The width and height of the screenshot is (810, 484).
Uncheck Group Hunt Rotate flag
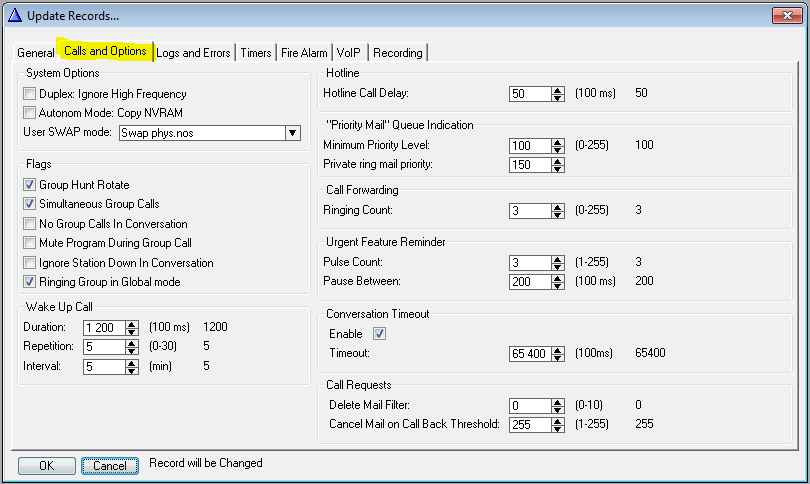[x=30, y=185]
